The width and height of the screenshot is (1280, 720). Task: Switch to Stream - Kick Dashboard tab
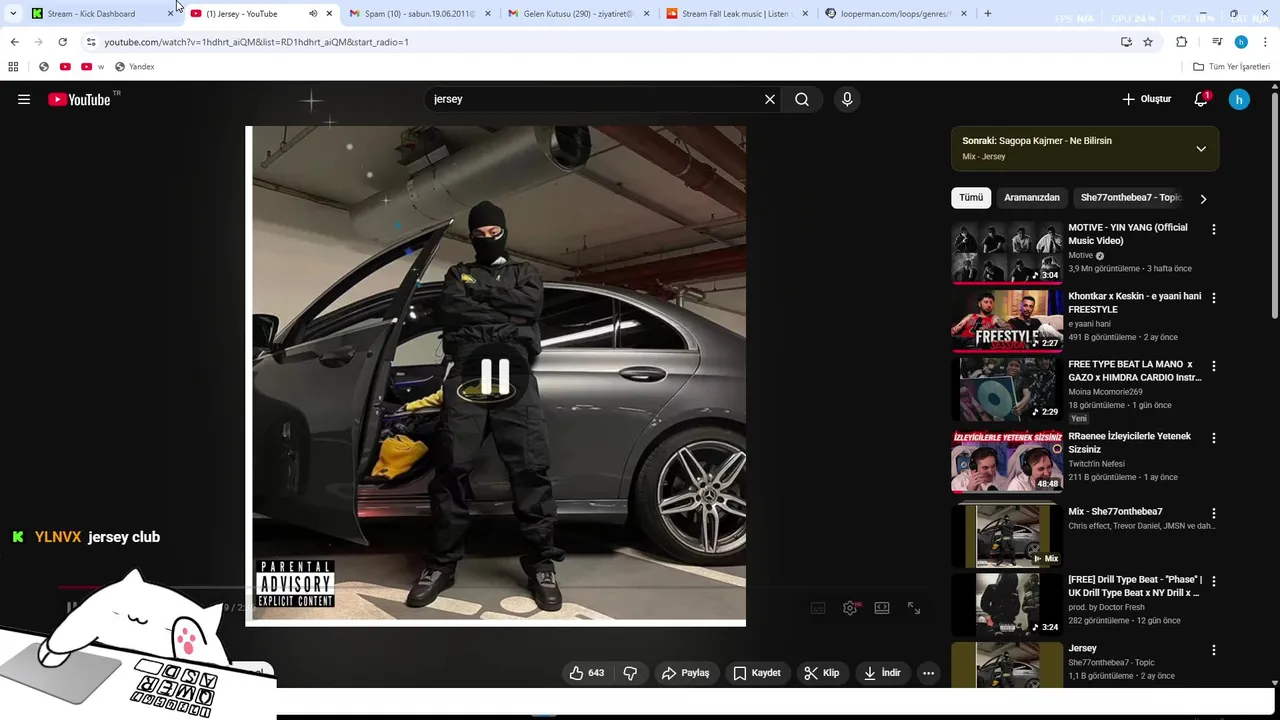click(x=101, y=14)
